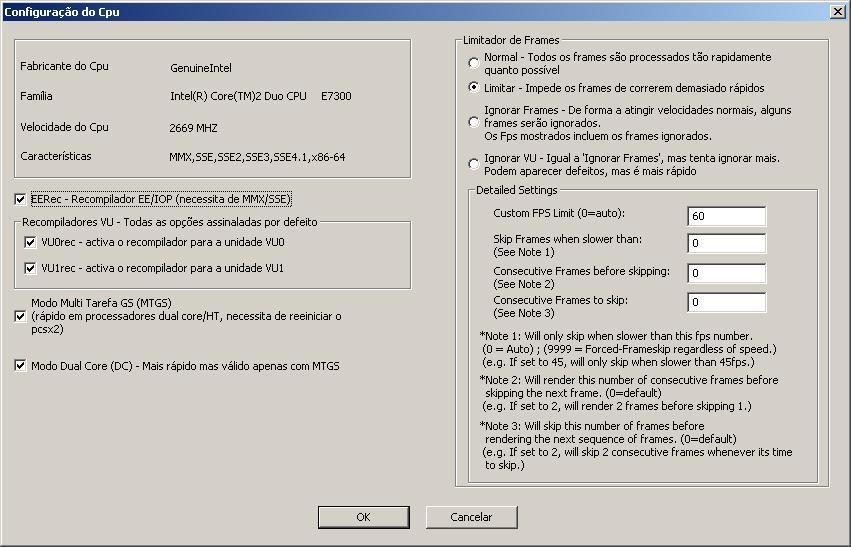Toggle the EERec recompiler checkbox
851x547 pixels.
pyautogui.click(x=20, y=199)
